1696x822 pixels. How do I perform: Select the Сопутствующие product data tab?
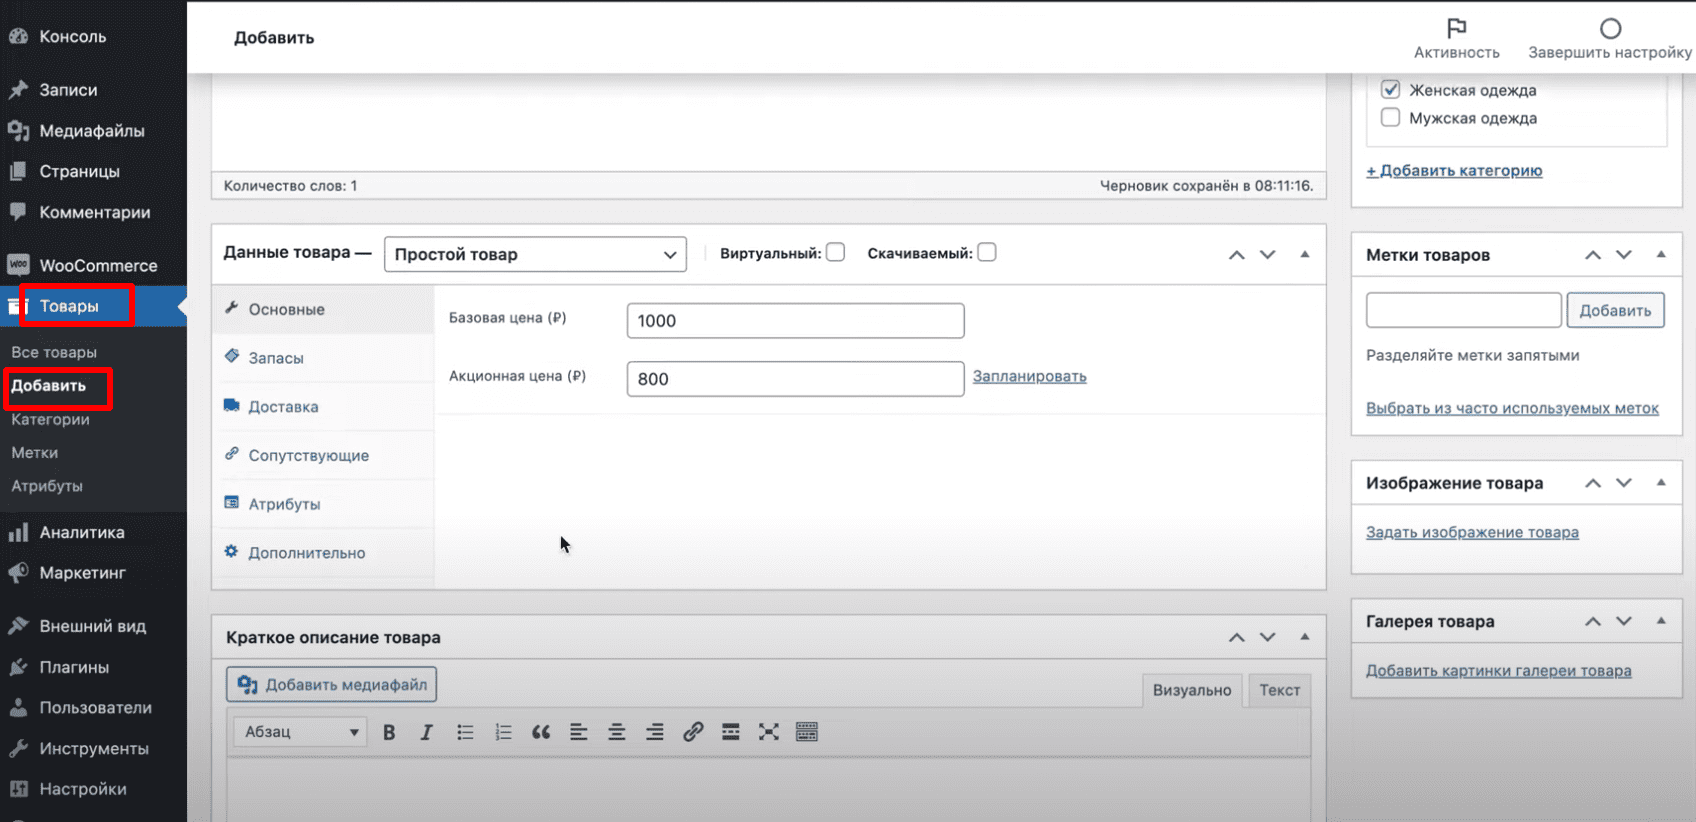(x=323, y=455)
